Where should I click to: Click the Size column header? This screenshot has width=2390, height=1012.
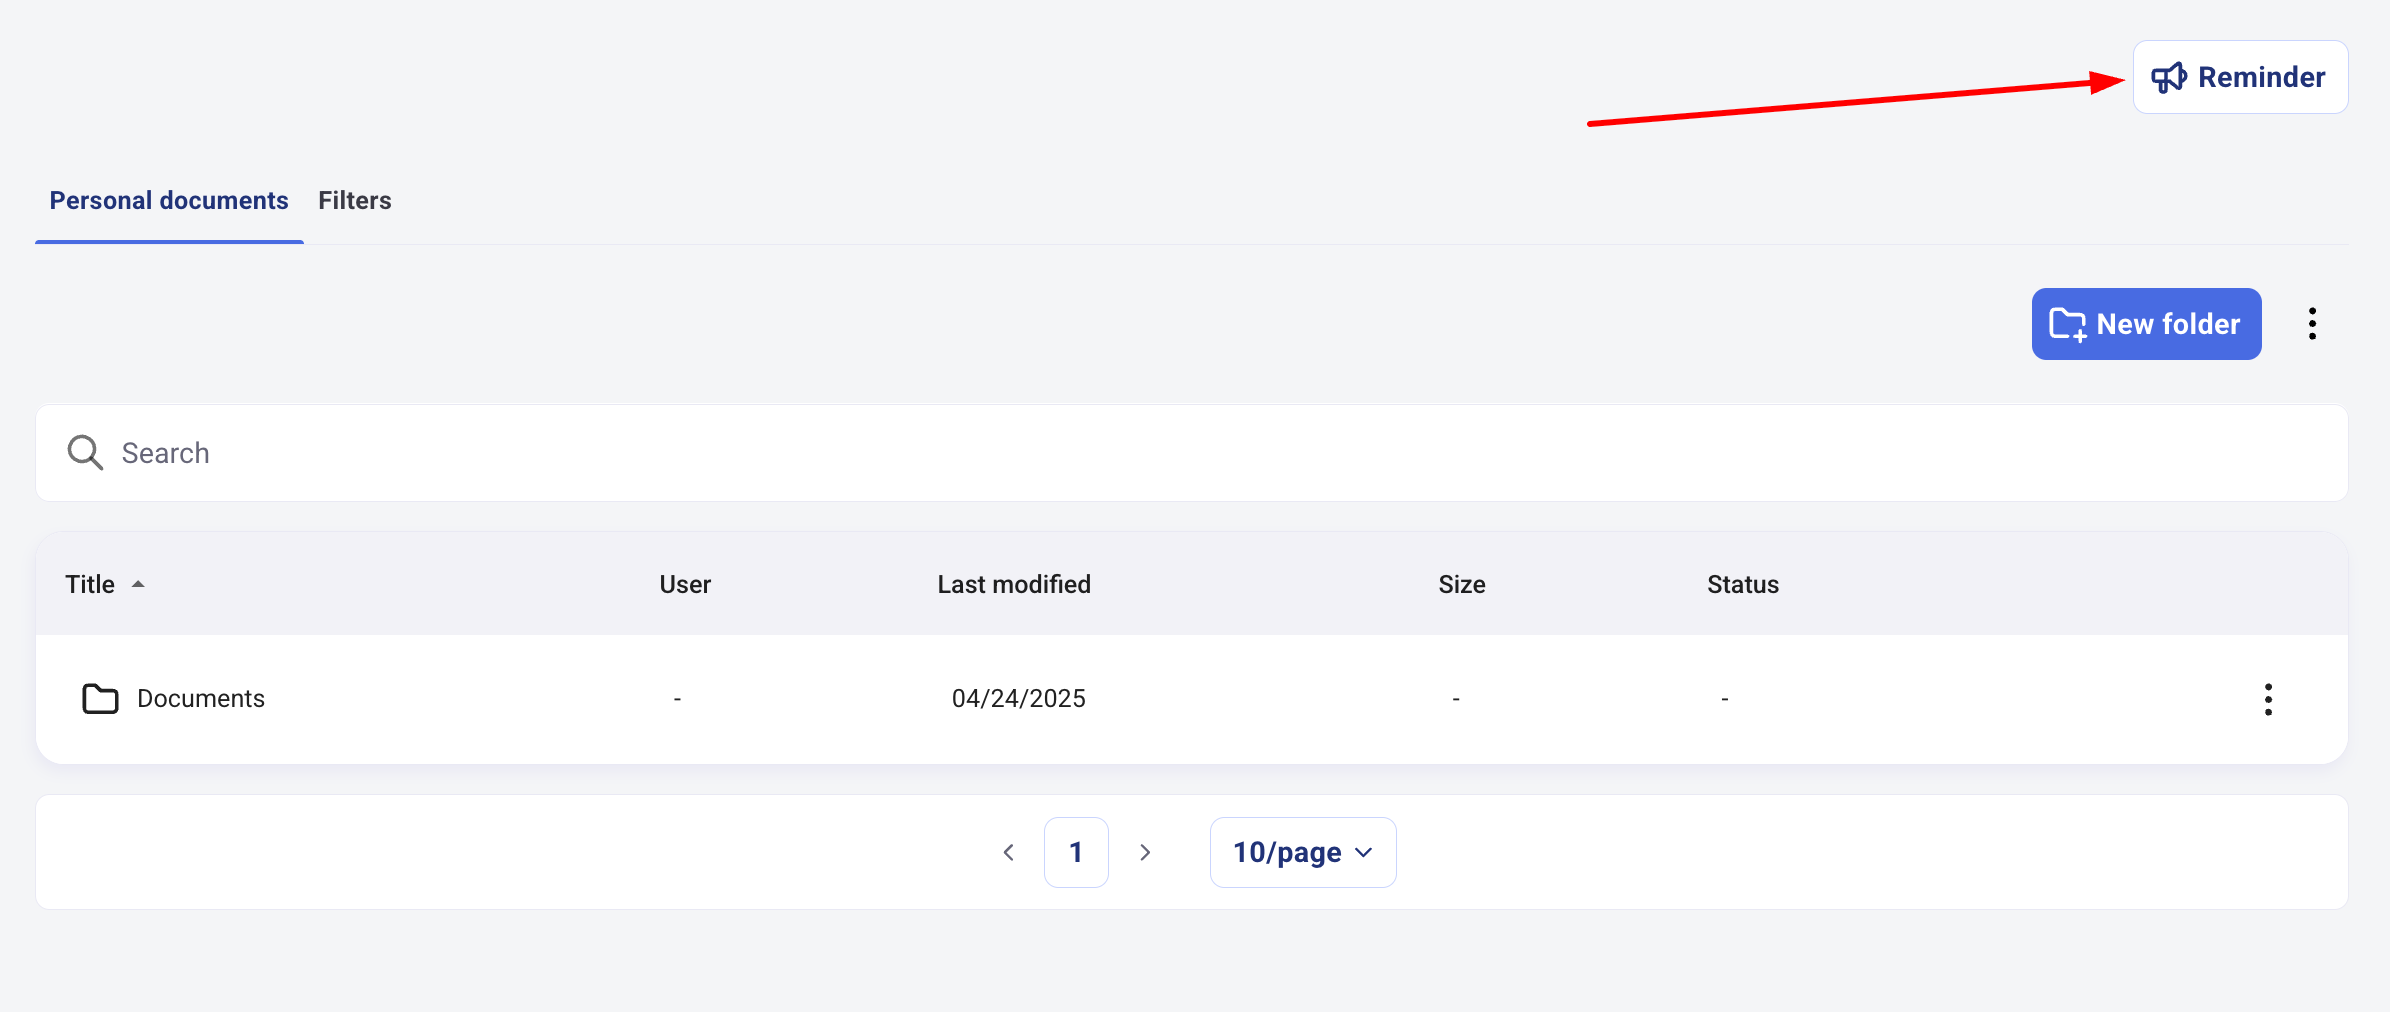(x=1461, y=585)
